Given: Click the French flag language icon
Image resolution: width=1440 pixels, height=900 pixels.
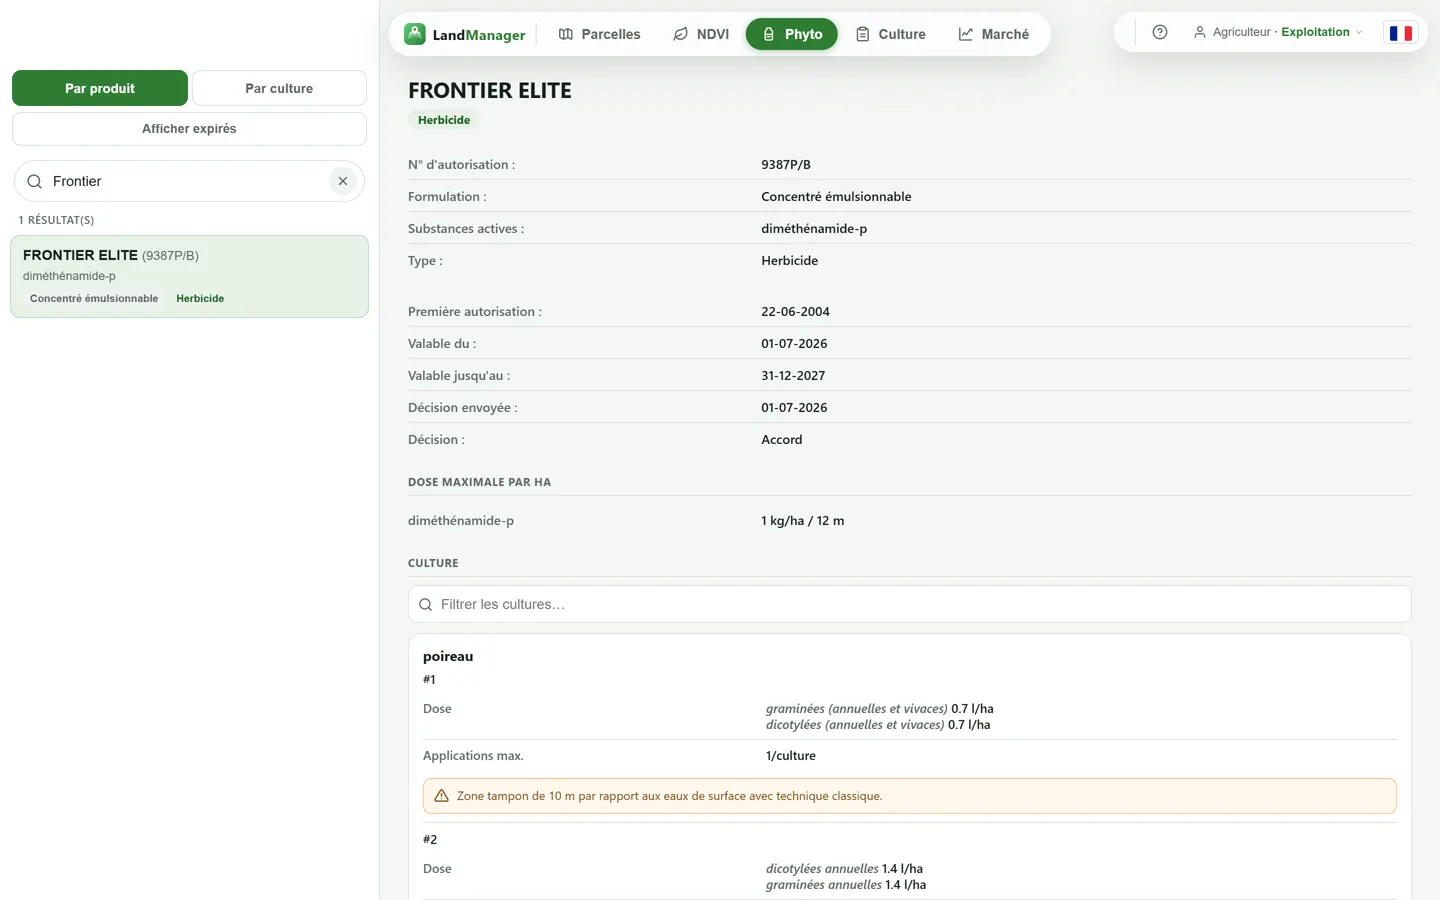Looking at the screenshot, I should (1401, 33).
